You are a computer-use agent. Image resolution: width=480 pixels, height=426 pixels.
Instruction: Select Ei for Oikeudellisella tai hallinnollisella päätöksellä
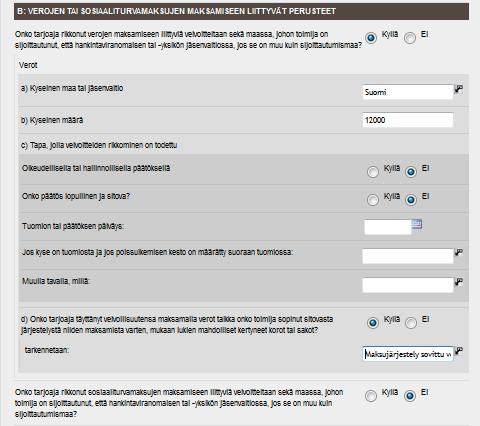[x=411, y=172]
